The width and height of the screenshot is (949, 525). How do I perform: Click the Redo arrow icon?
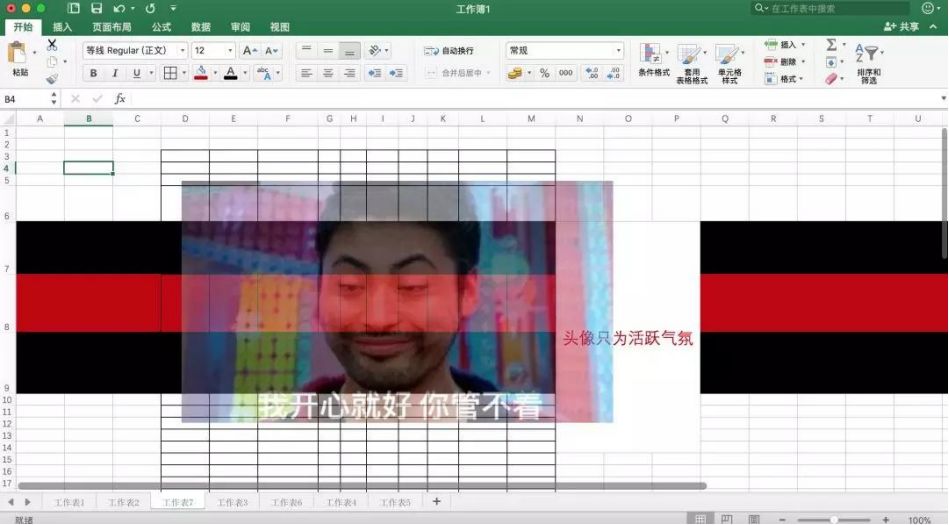click(x=150, y=8)
